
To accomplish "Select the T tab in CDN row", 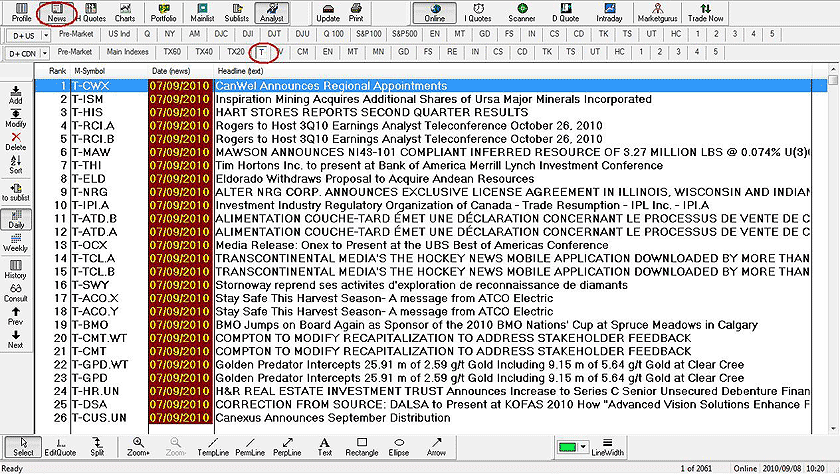I will (x=262, y=52).
